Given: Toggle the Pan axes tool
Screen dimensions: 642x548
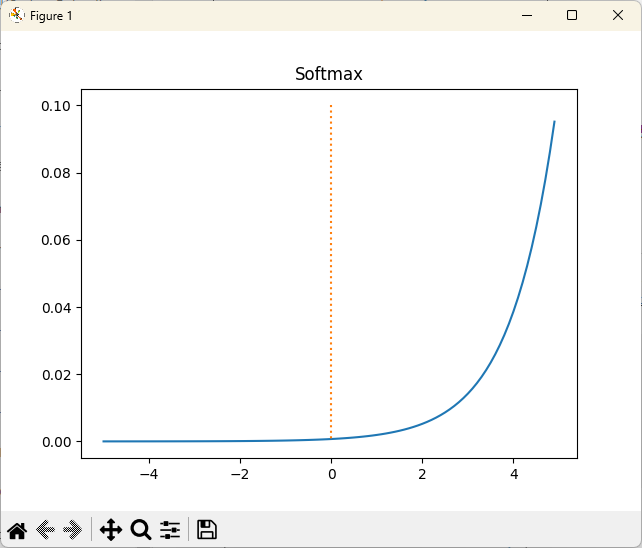Looking at the screenshot, I should coord(111,530).
